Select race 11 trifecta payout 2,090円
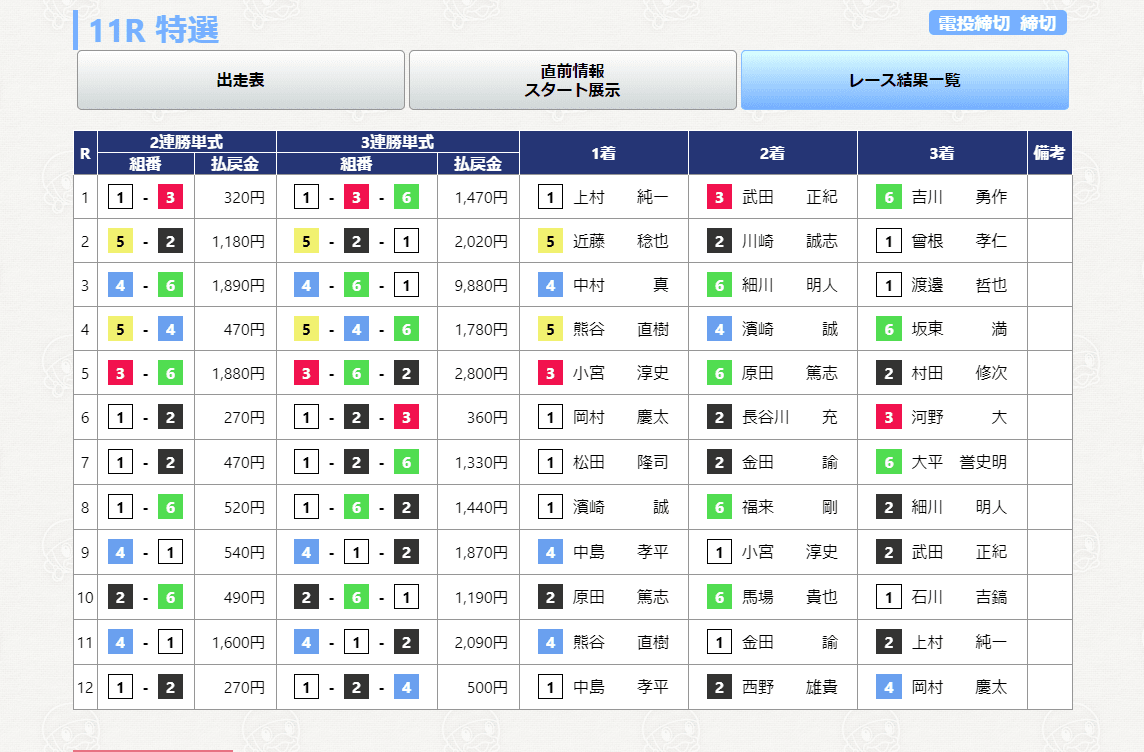This screenshot has width=1144, height=752. (x=481, y=643)
